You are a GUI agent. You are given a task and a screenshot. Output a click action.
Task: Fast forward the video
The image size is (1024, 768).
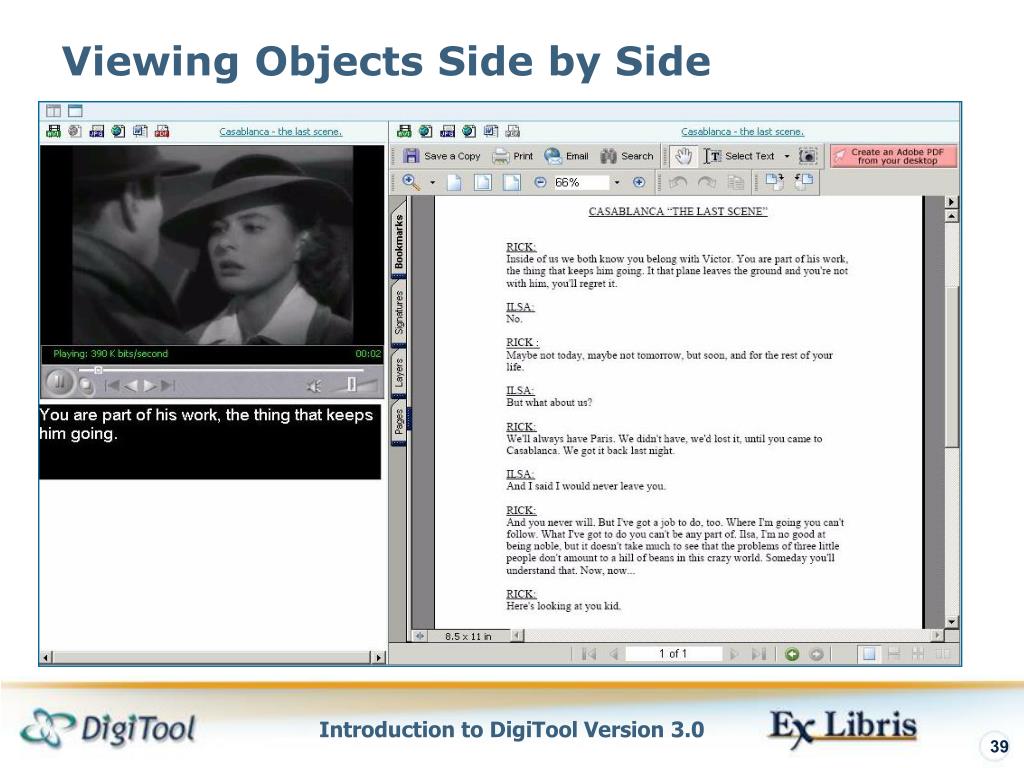[x=150, y=386]
